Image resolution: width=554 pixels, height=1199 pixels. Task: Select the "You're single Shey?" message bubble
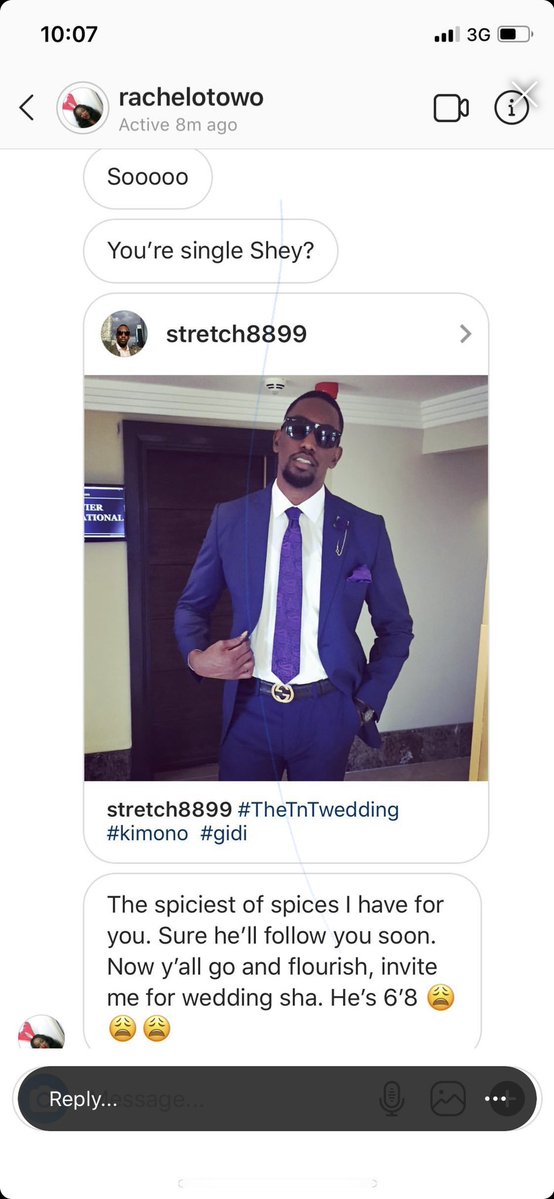pyautogui.click(x=210, y=251)
